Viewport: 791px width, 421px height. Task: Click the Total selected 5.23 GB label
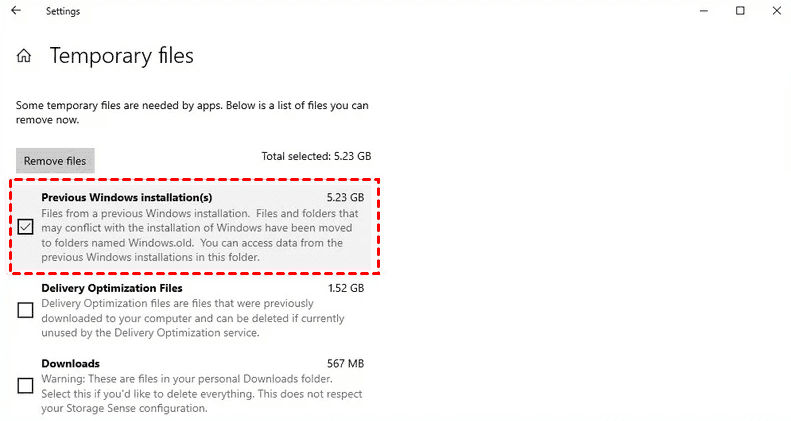pyautogui.click(x=315, y=157)
